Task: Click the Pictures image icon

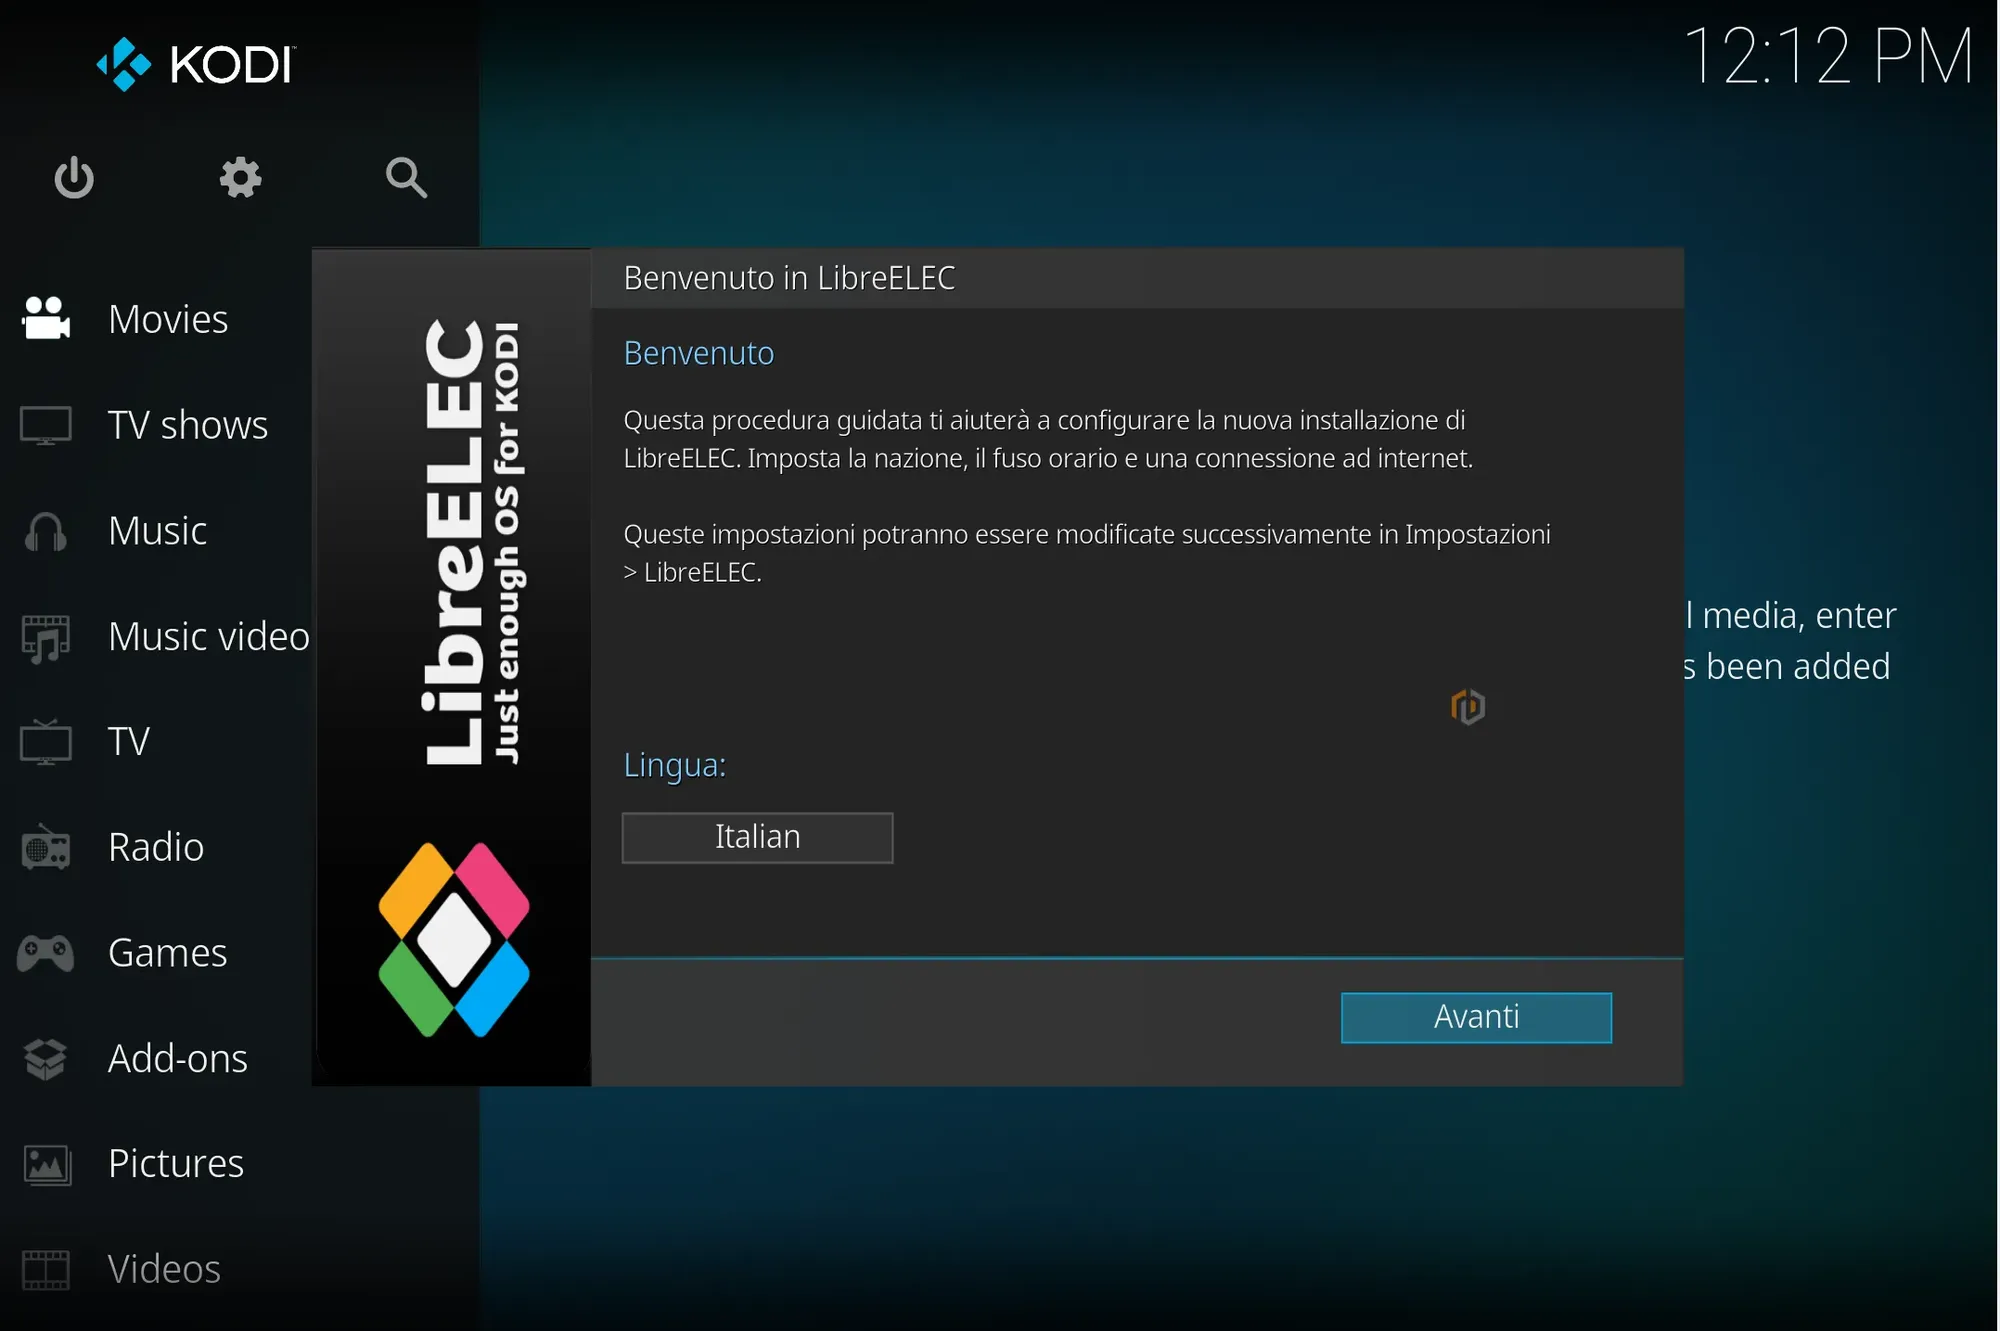Action: tap(46, 1164)
